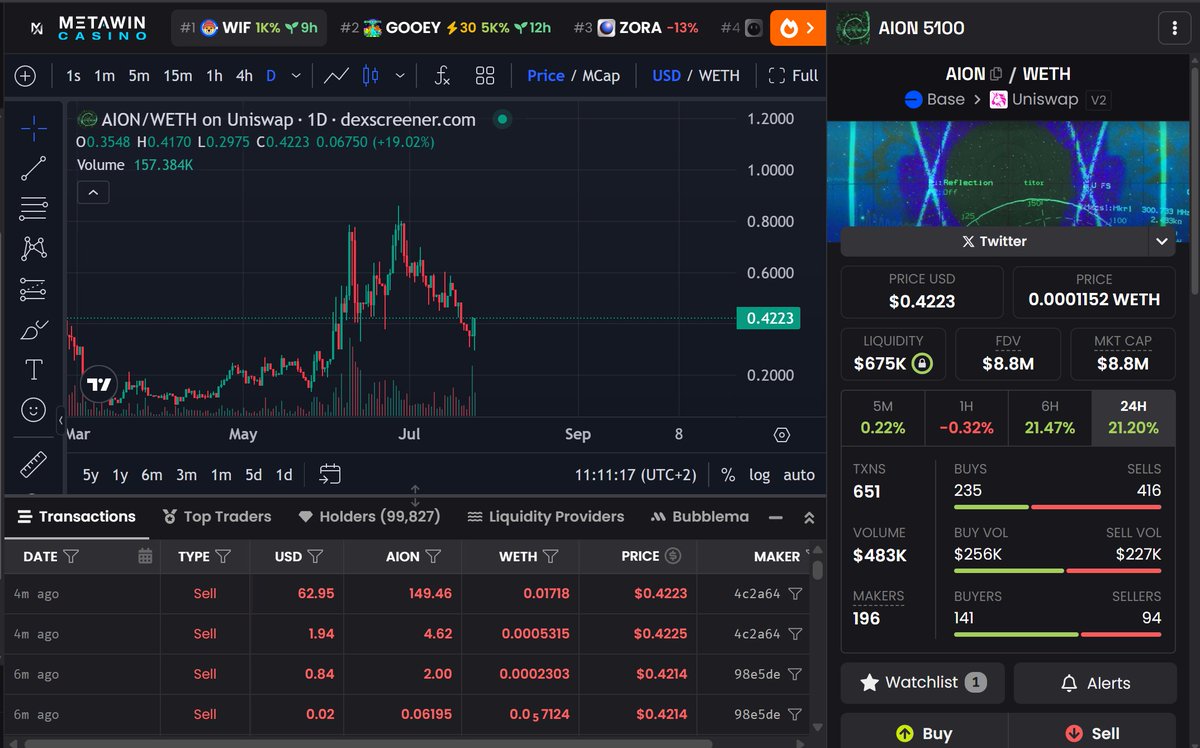Select the 6H stats period

pyautogui.click(x=1050, y=417)
